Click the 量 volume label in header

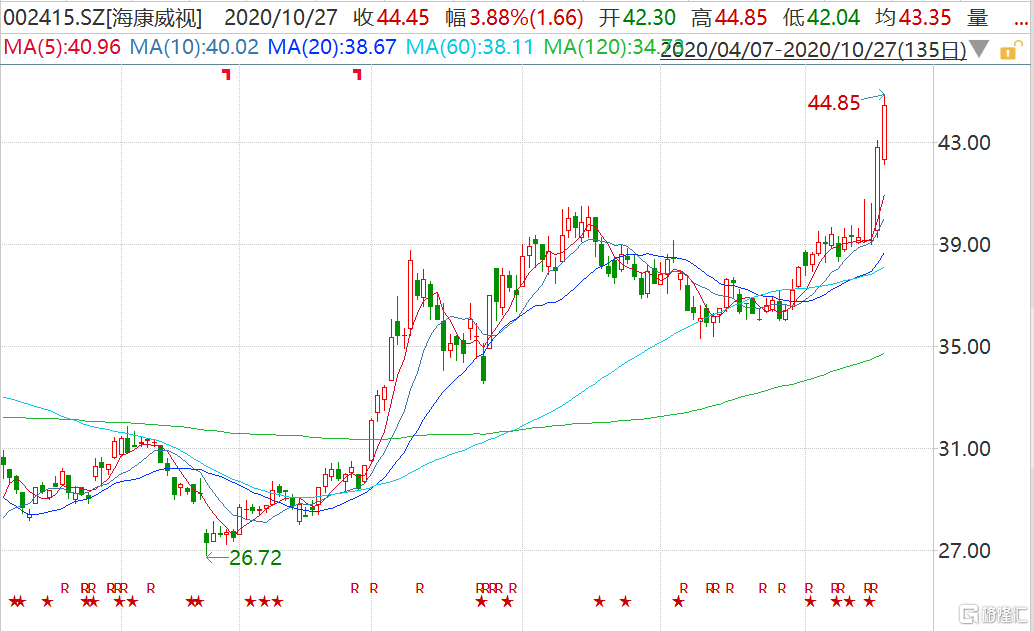click(977, 17)
